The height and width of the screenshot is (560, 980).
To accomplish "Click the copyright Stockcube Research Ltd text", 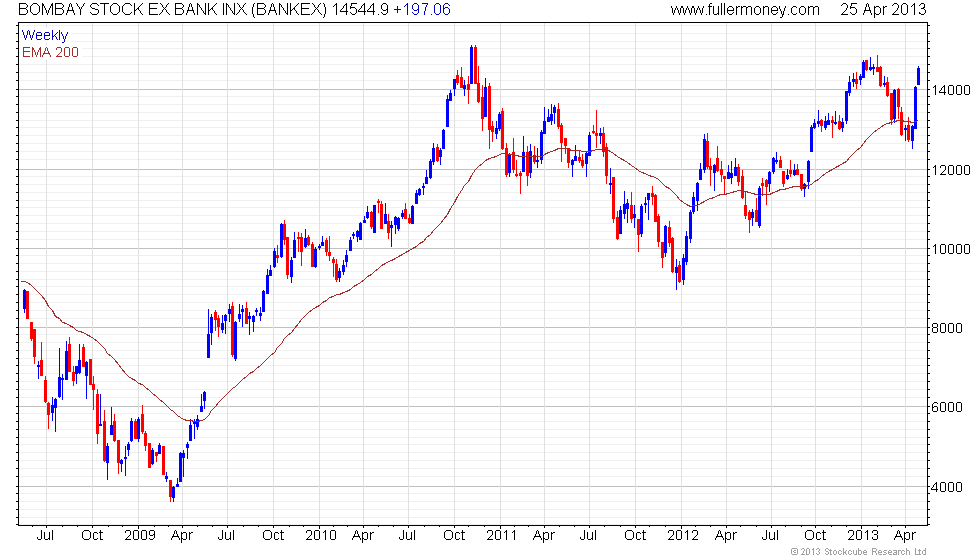I will (x=858, y=552).
